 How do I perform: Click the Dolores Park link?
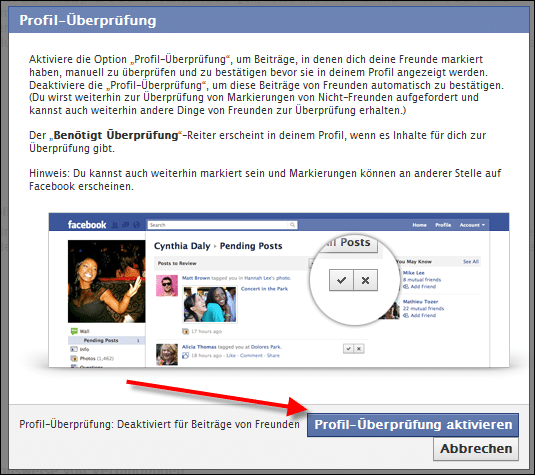(266, 347)
